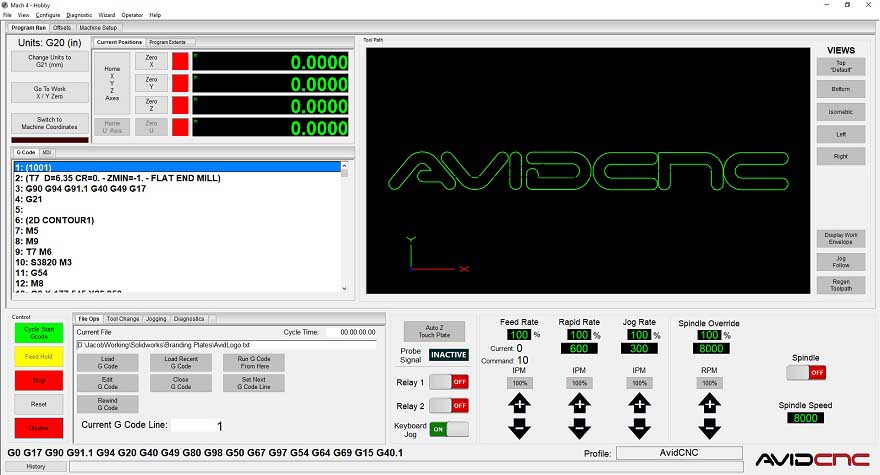This screenshot has height=475, width=880.
Task: Decrease Jog Rate with the down arrow
Action: (x=639, y=428)
